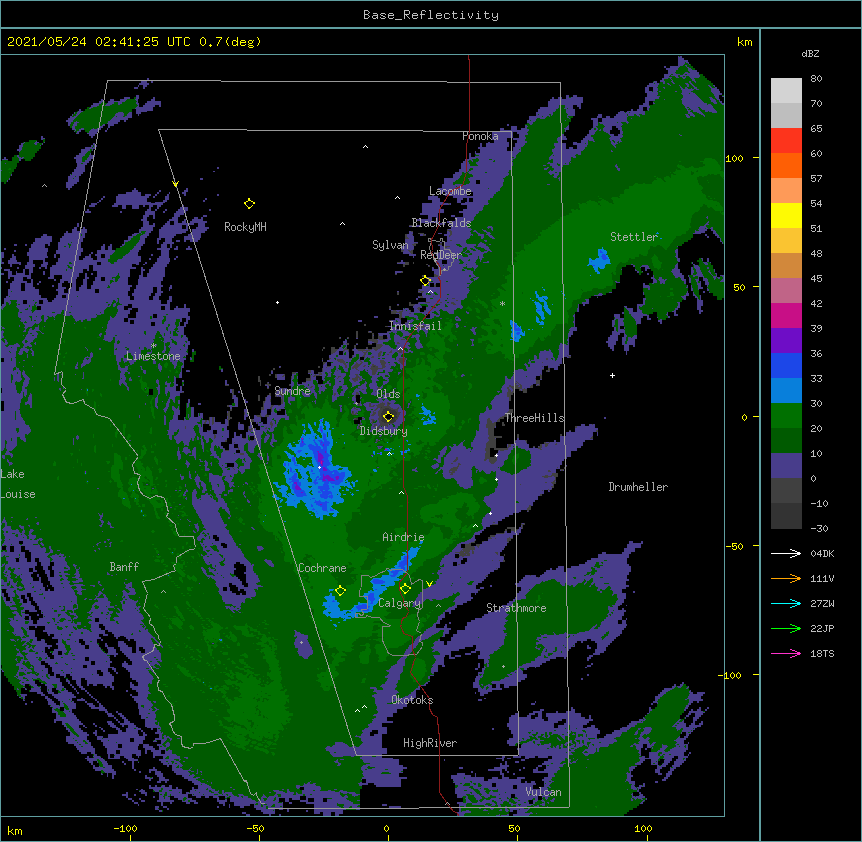Click the Vulcan town label
This screenshot has width=862, height=842.
543,792
